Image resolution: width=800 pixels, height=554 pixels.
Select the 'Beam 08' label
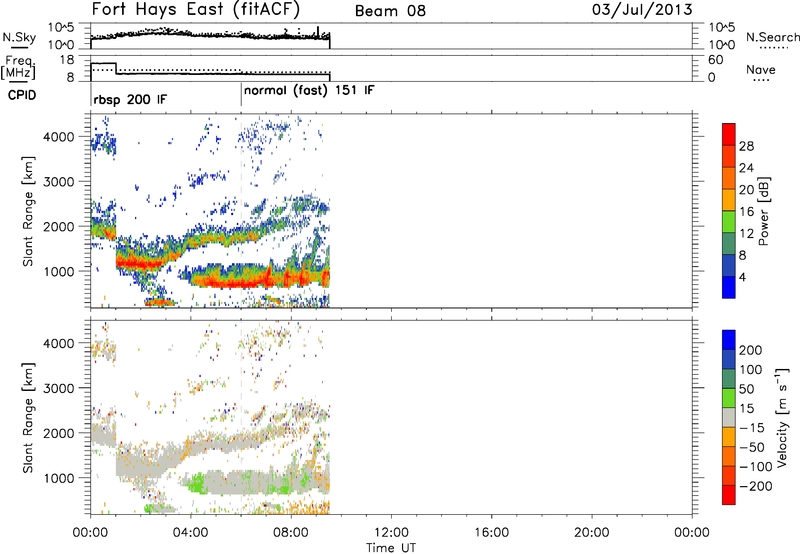point(390,11)
